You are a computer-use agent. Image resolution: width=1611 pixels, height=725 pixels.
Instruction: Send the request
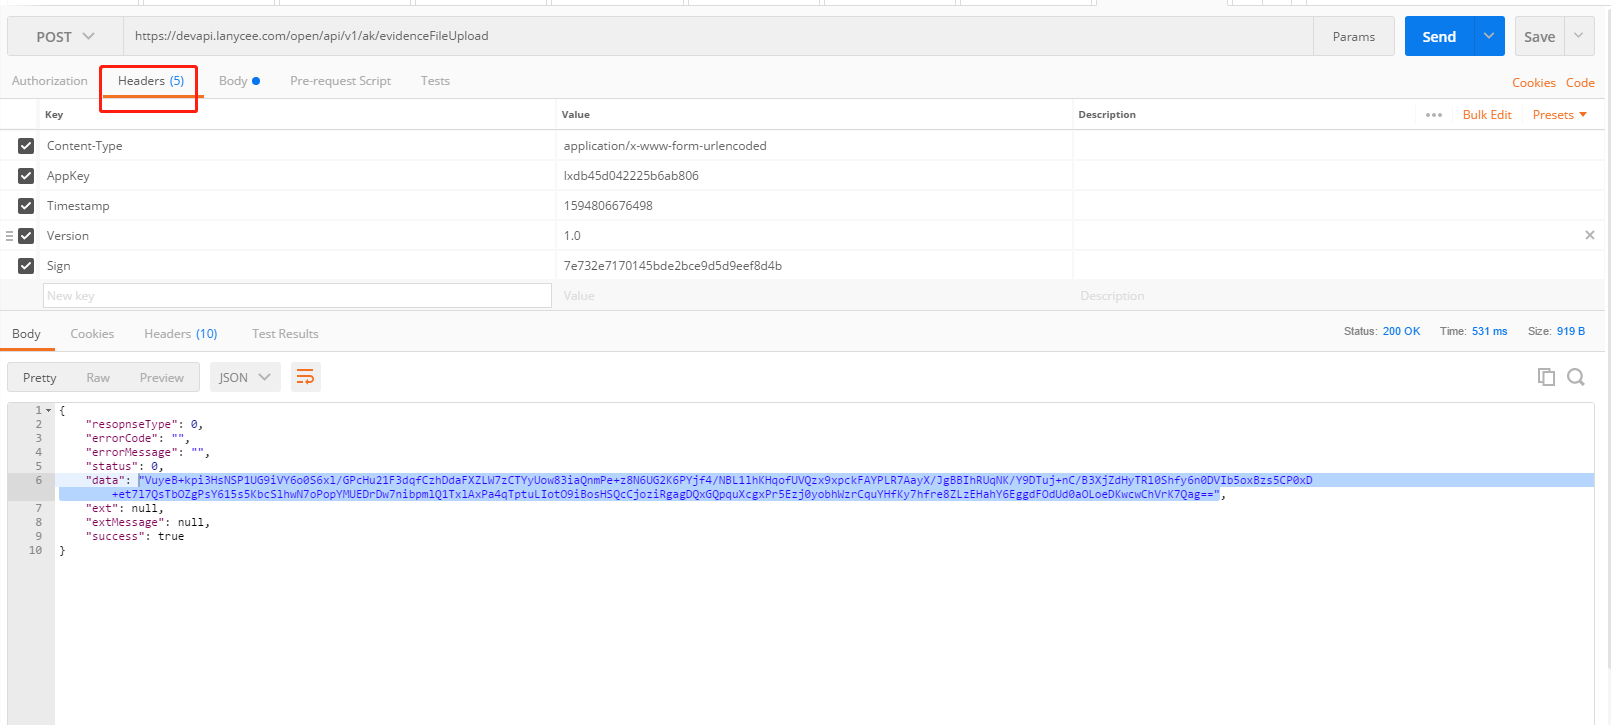[1438, 37]
